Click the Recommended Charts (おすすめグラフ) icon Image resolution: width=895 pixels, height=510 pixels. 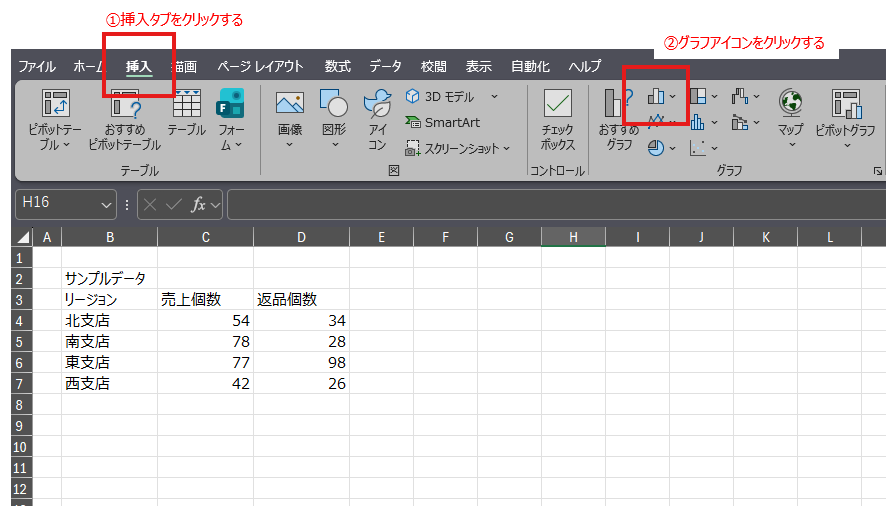click(x=613, y=105)
